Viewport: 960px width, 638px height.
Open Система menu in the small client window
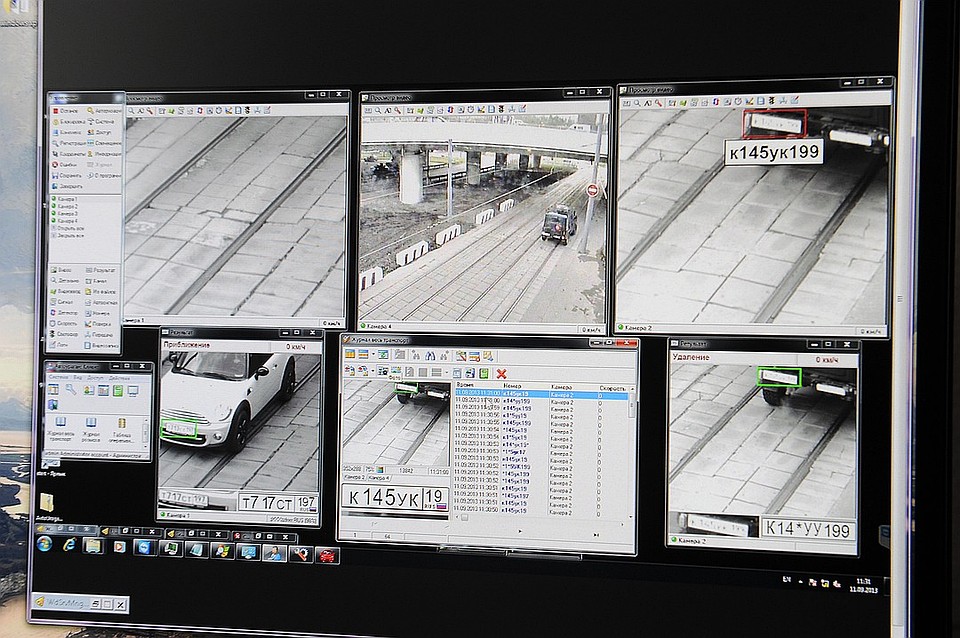[x=58, y=377]
